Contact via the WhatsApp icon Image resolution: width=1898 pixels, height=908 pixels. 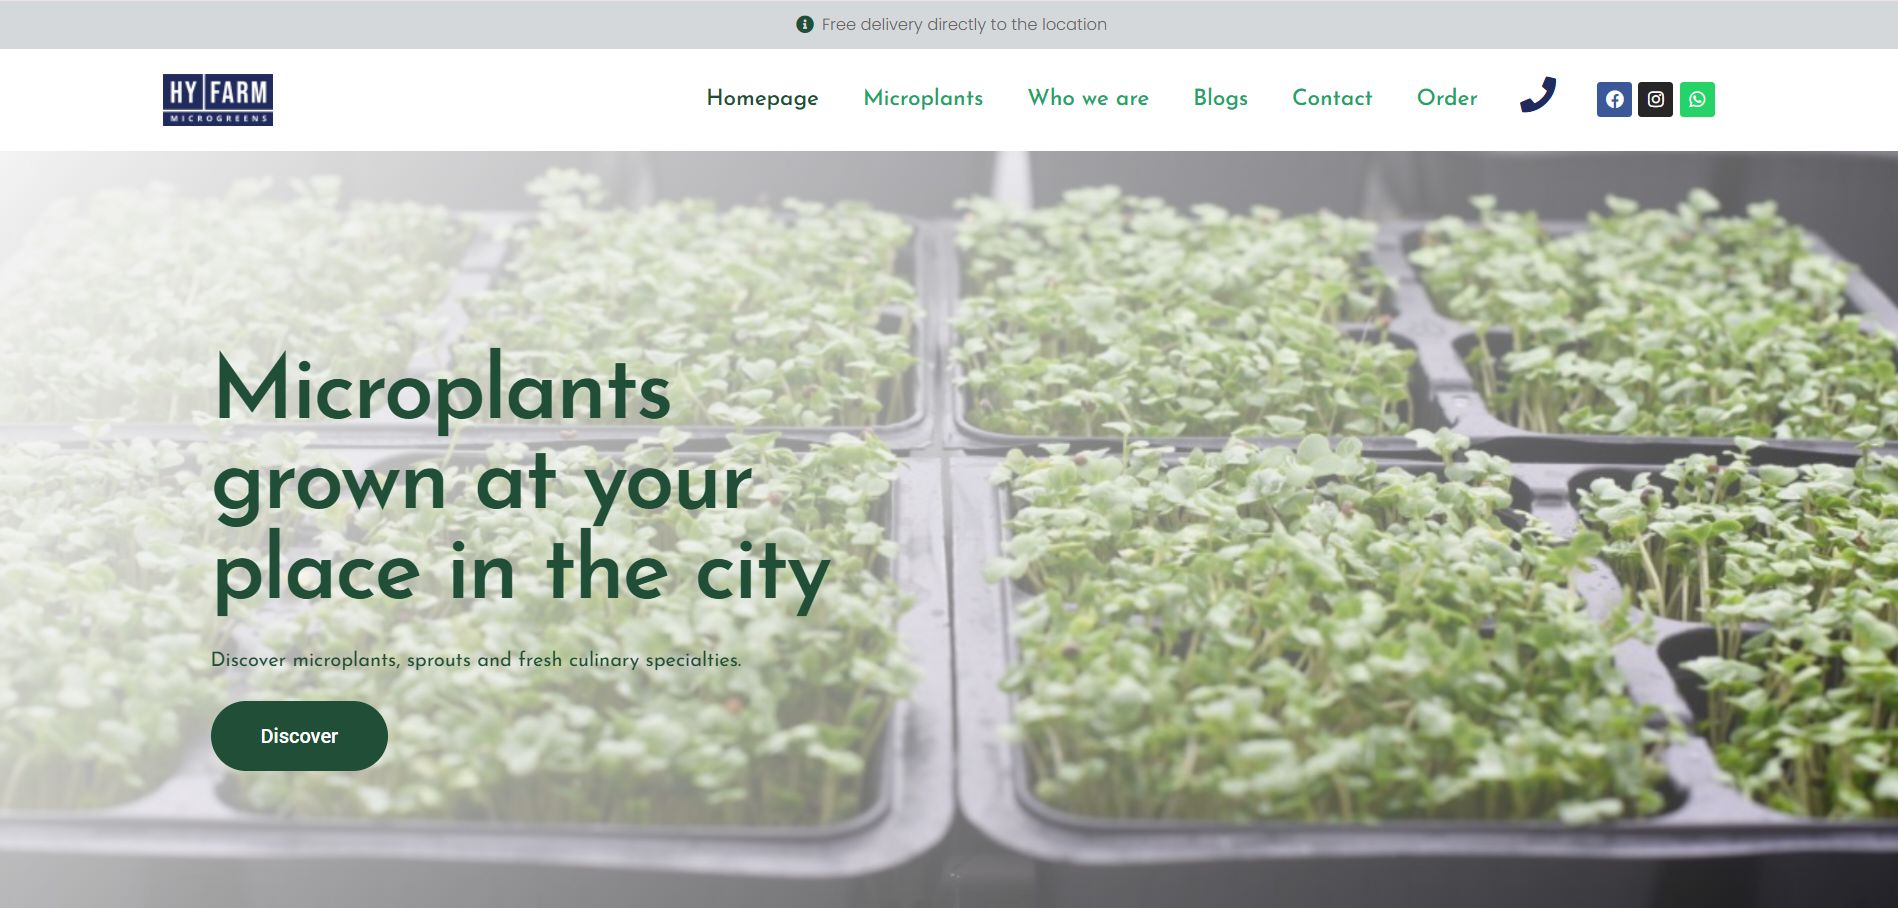click(1698, 98)
